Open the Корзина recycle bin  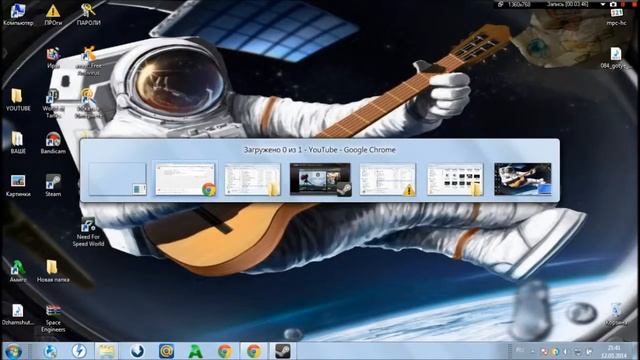pos(616,314)
